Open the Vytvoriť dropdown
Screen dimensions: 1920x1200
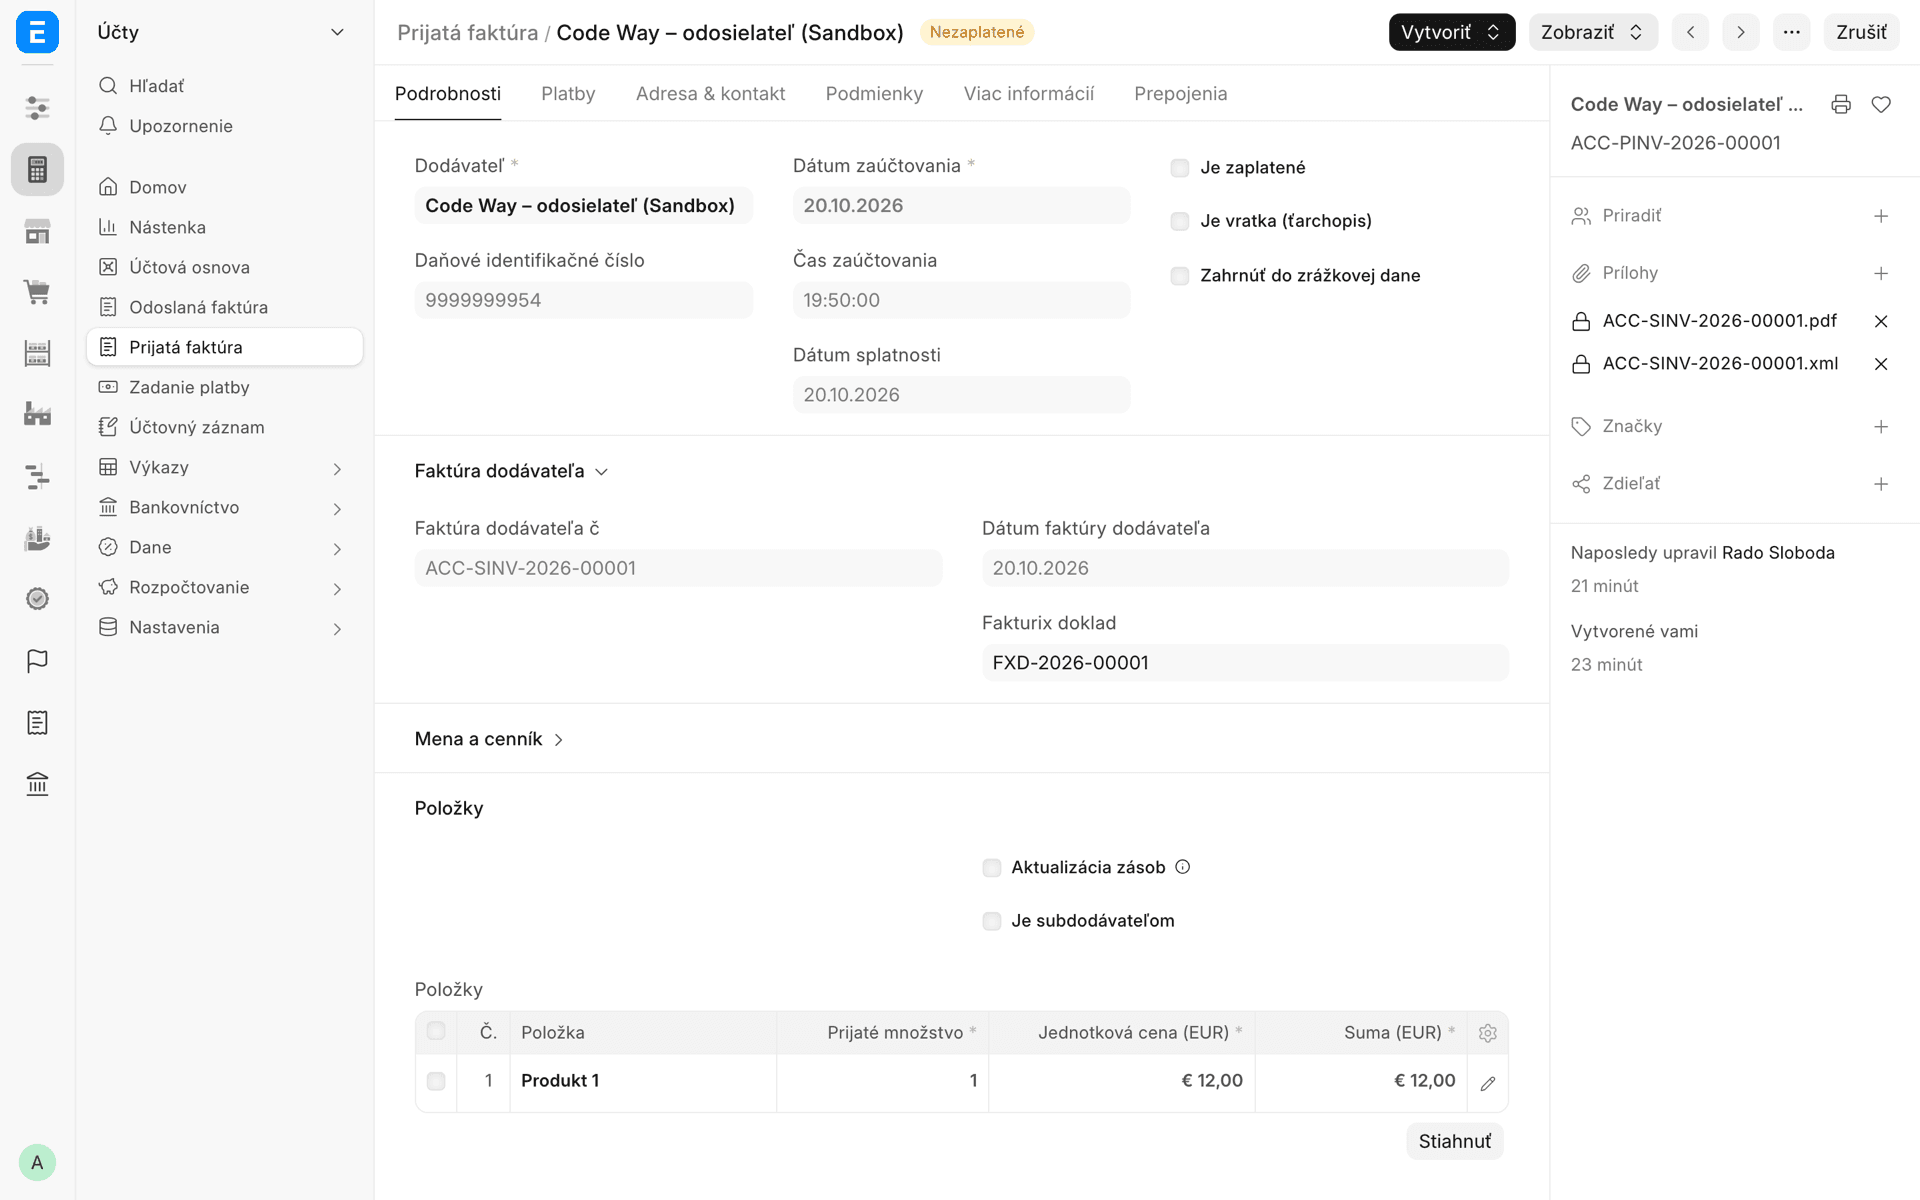click(1452, 32)
